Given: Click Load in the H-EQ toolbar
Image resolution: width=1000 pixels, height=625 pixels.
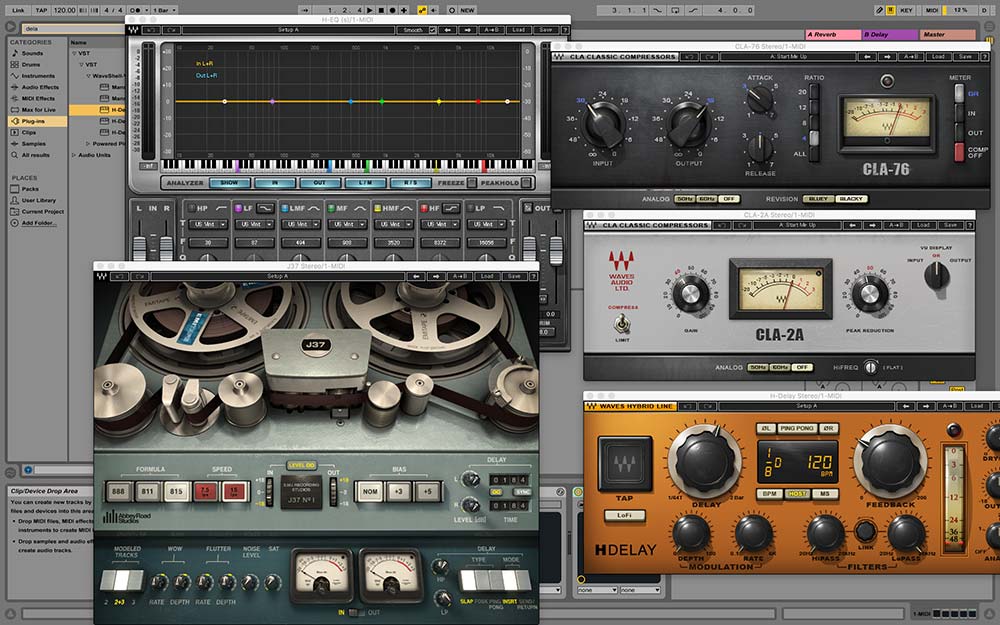Looking at the screenshot, I should pyautogui.click(x=518, y=30).
